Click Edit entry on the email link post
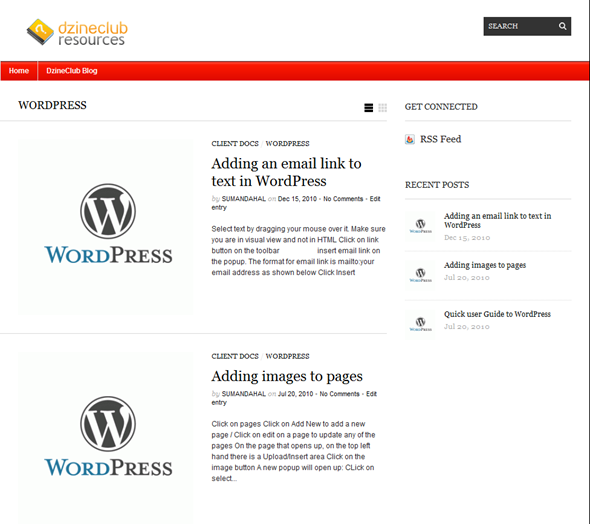This screenshot has height=524, width=590. click(375, 199)
